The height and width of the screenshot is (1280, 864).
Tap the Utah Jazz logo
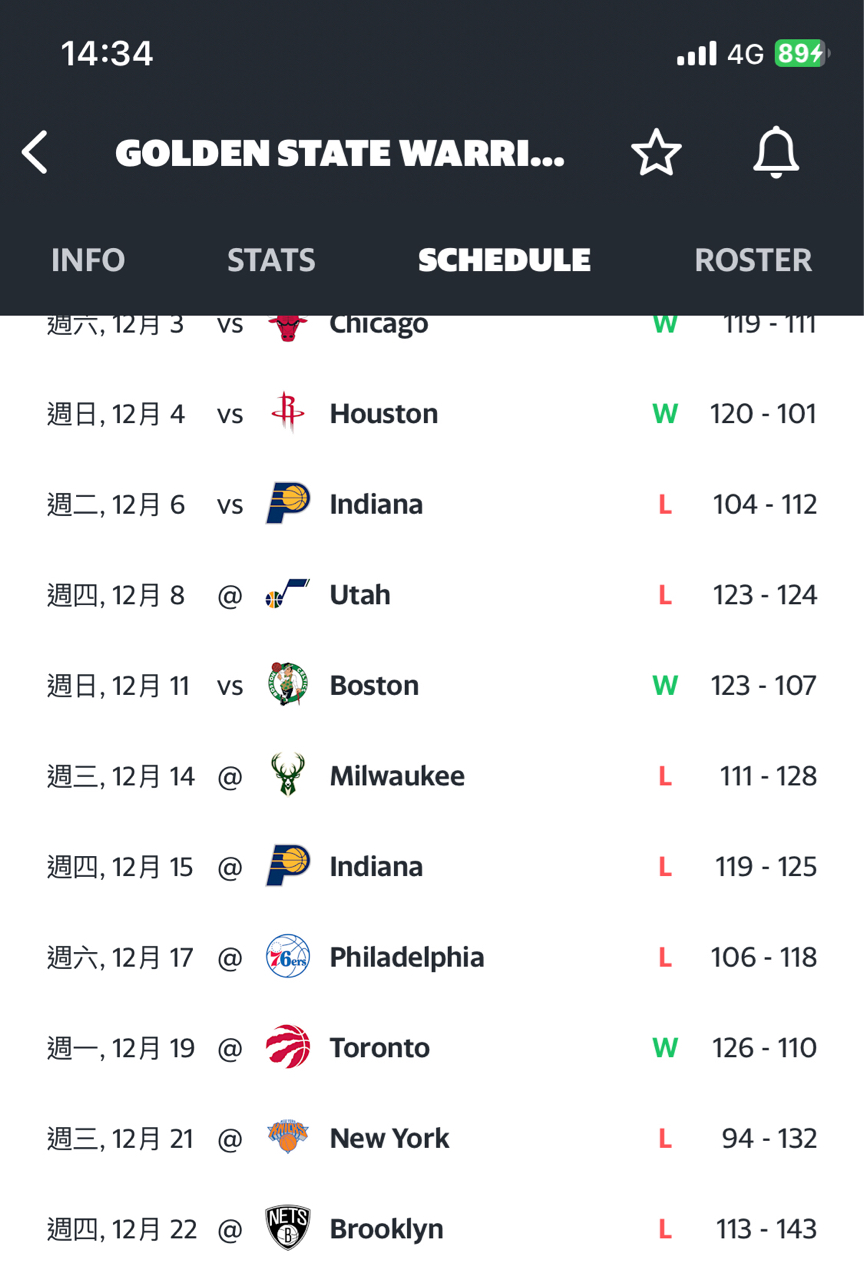coord(288,595)
